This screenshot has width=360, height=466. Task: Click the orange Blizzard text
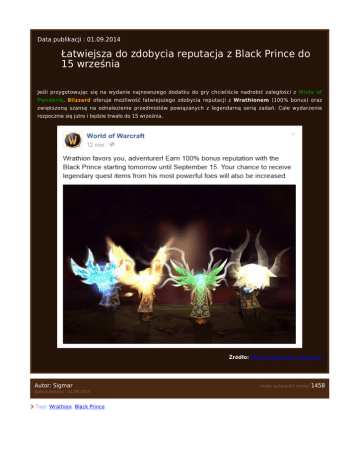[79, 100]
